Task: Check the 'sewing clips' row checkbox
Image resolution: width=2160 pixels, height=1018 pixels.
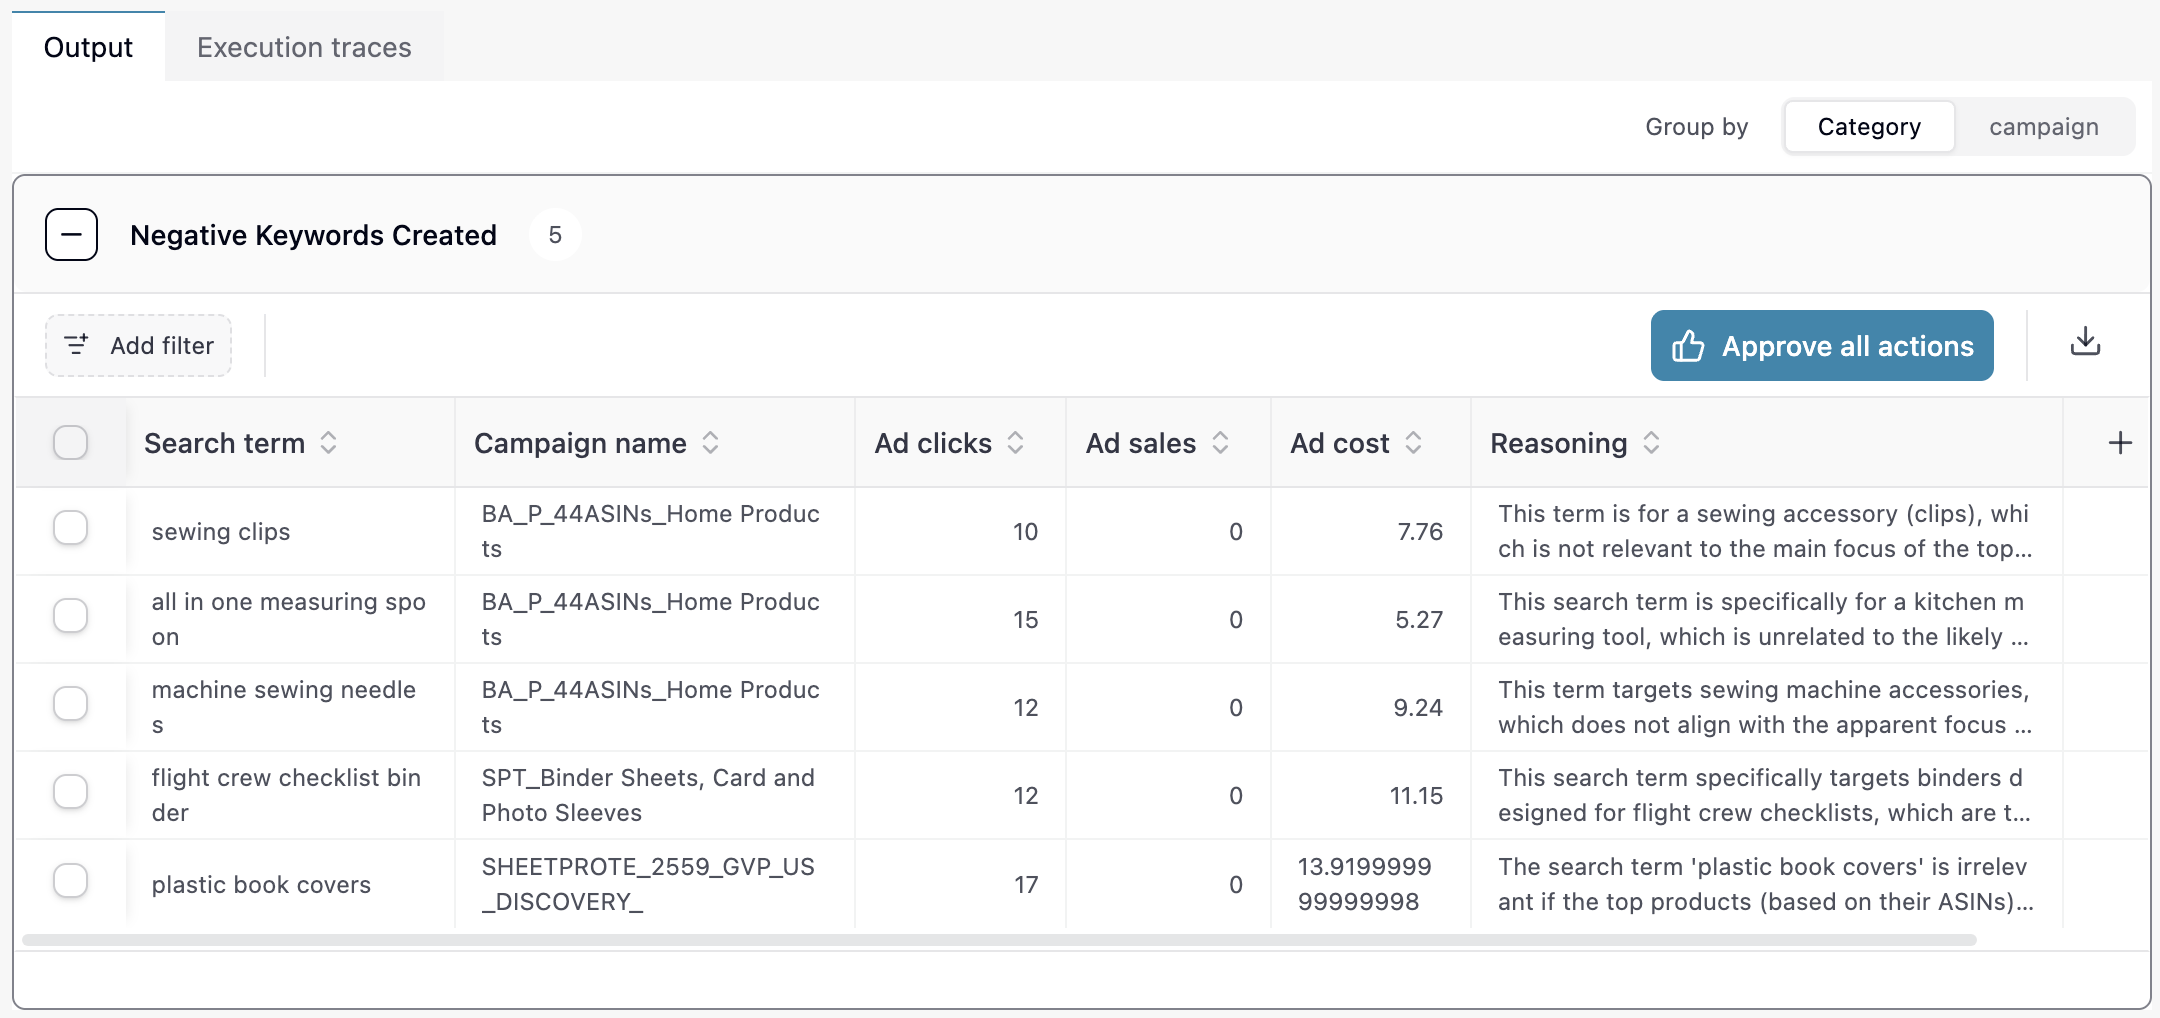Action: click(x=71, y=528)
